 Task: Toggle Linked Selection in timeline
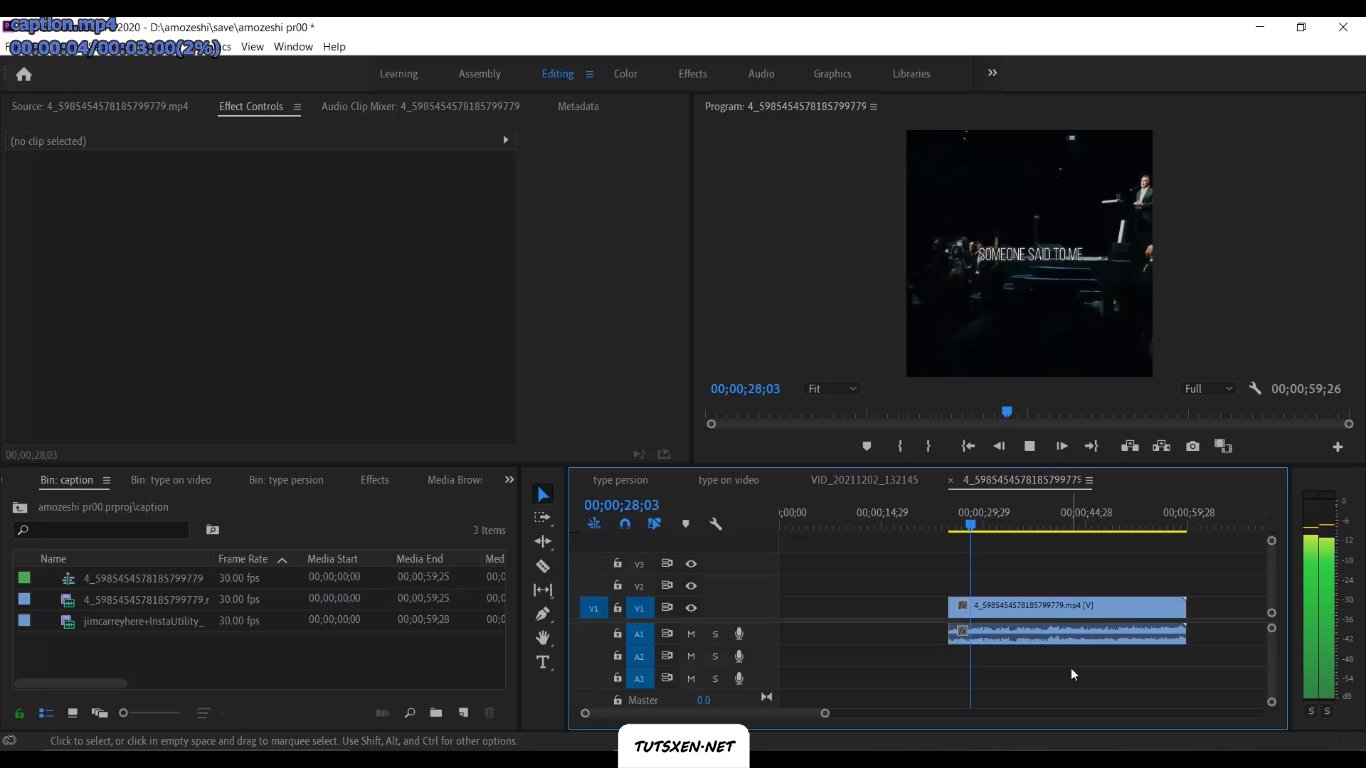coord(654,523)
